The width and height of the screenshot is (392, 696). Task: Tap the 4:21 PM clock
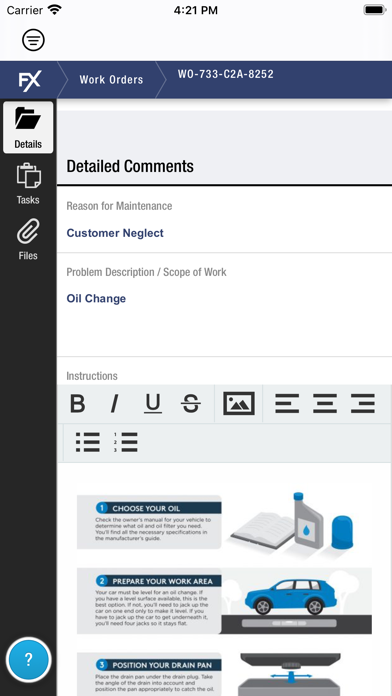(196, 10)
